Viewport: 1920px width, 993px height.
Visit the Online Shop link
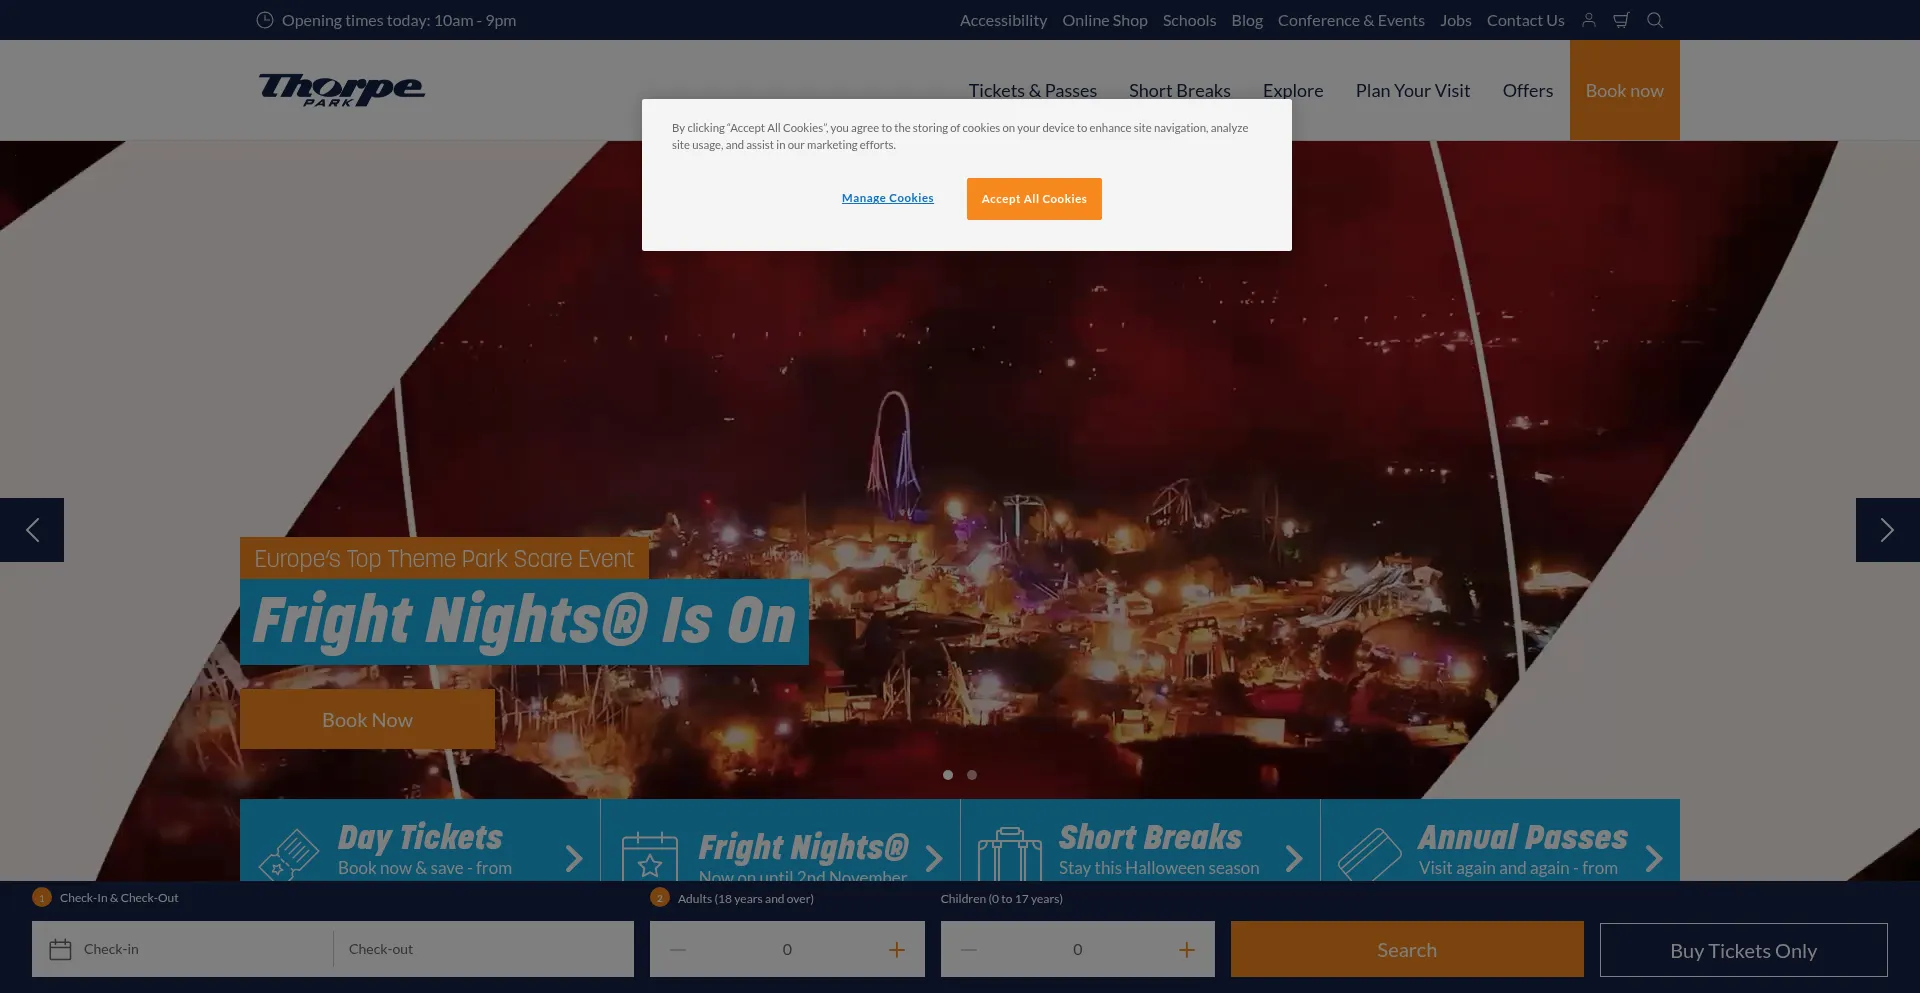click(x=1105, y=20)
